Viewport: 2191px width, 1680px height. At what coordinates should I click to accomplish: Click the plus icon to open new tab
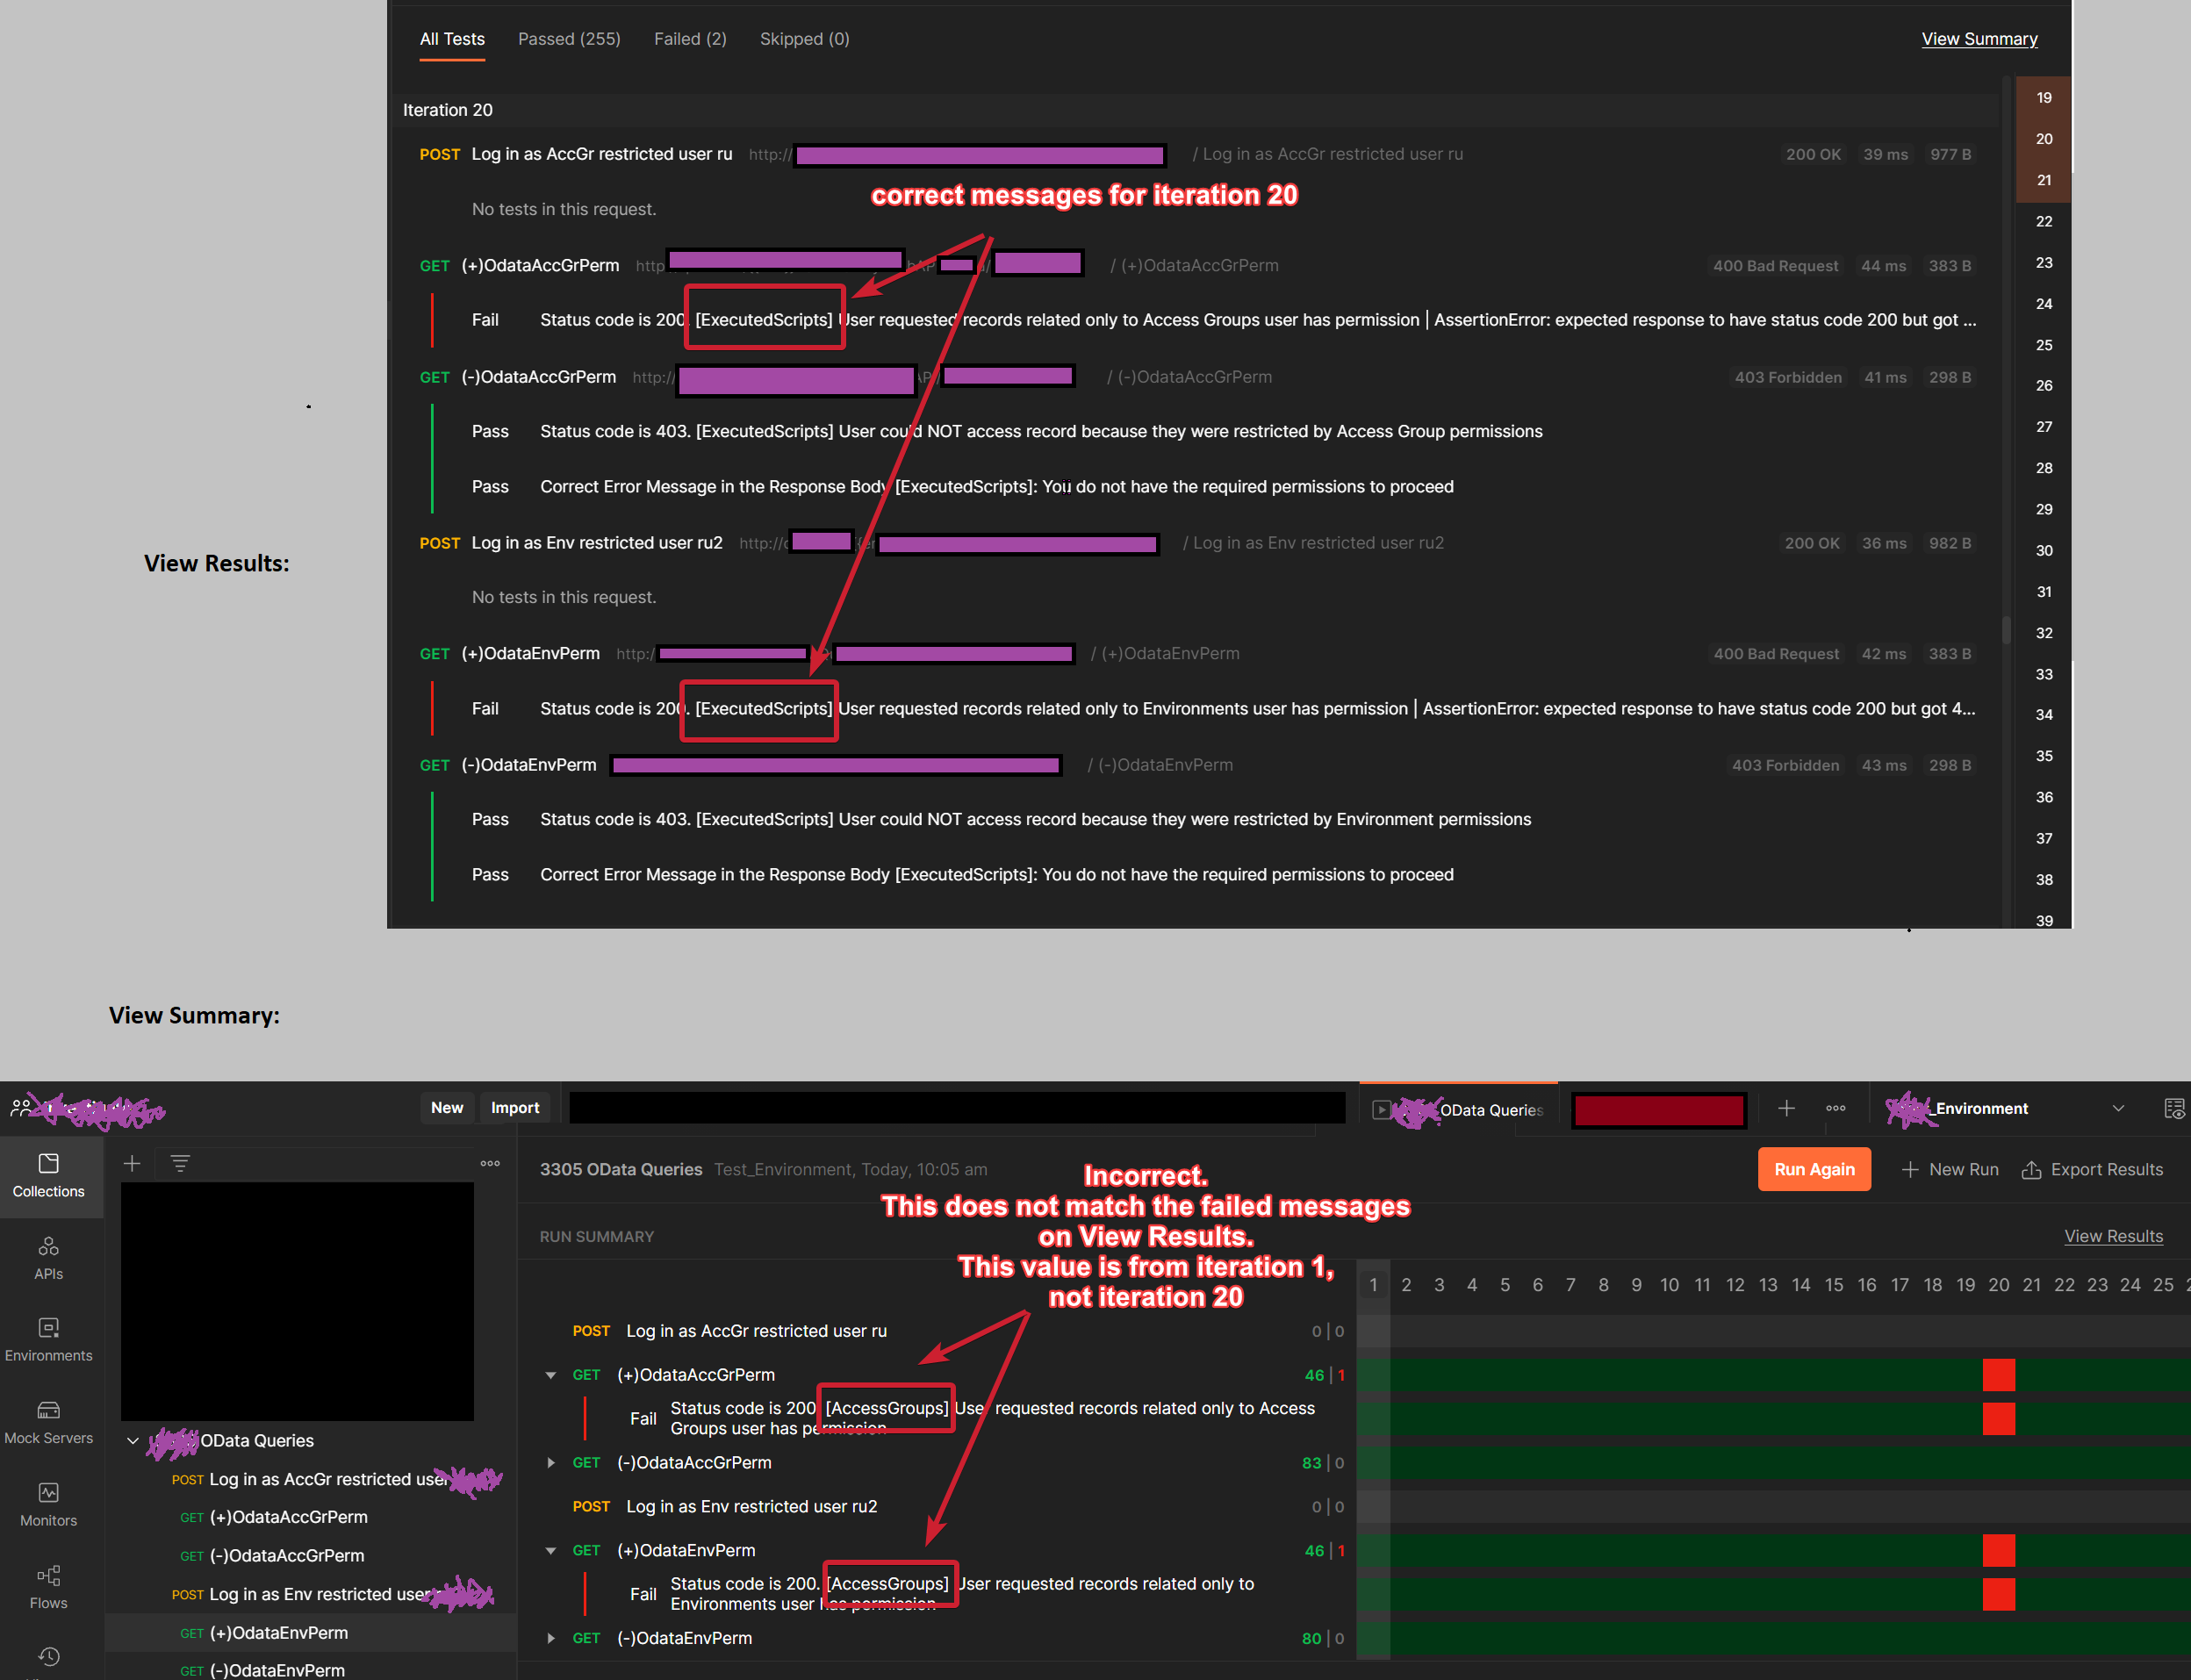(1787, 1108)
